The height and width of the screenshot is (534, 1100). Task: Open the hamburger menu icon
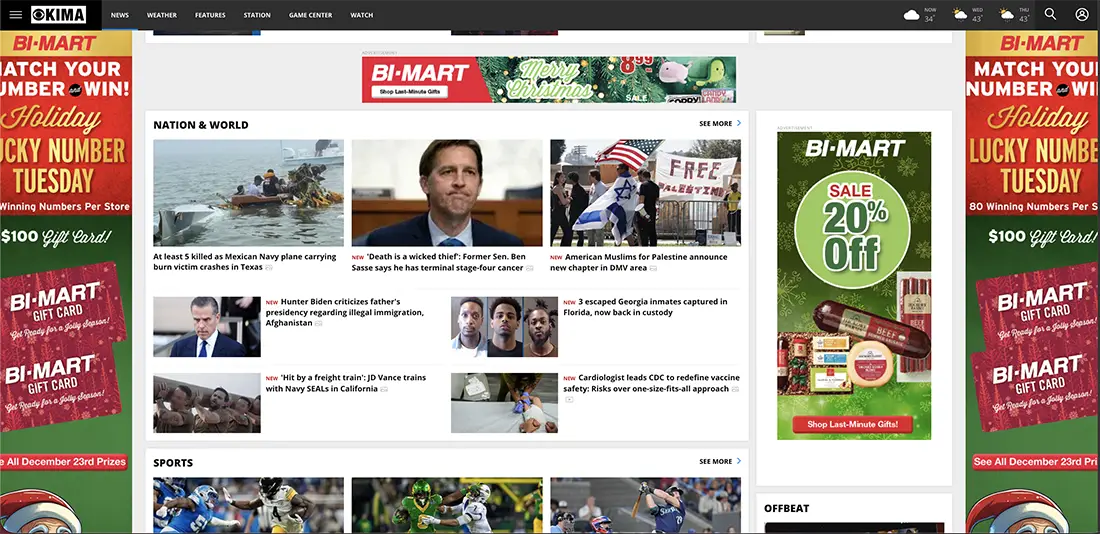click(x=15, y=15)
